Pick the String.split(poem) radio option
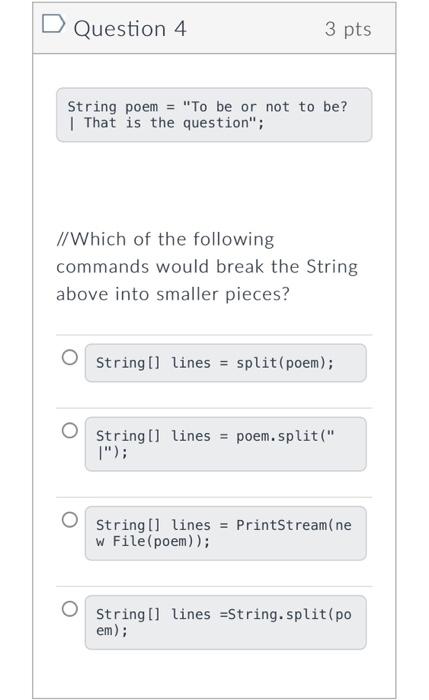This screenshot has height=700, width=429. (x=70, y=608)
